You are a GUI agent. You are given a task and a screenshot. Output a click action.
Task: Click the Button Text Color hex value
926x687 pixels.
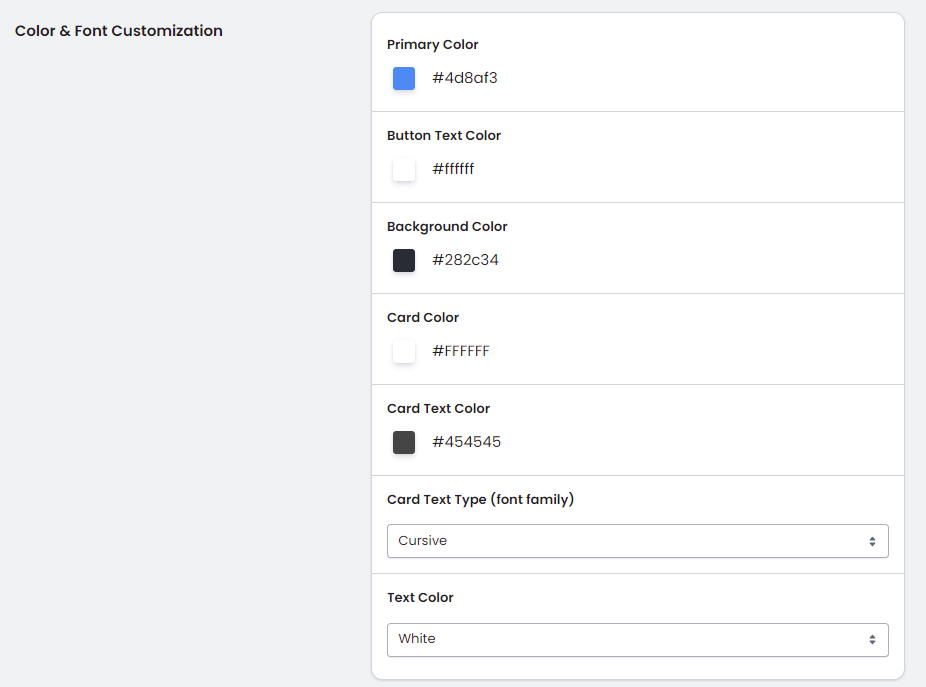pyautogui.click(x=453, y=169)
